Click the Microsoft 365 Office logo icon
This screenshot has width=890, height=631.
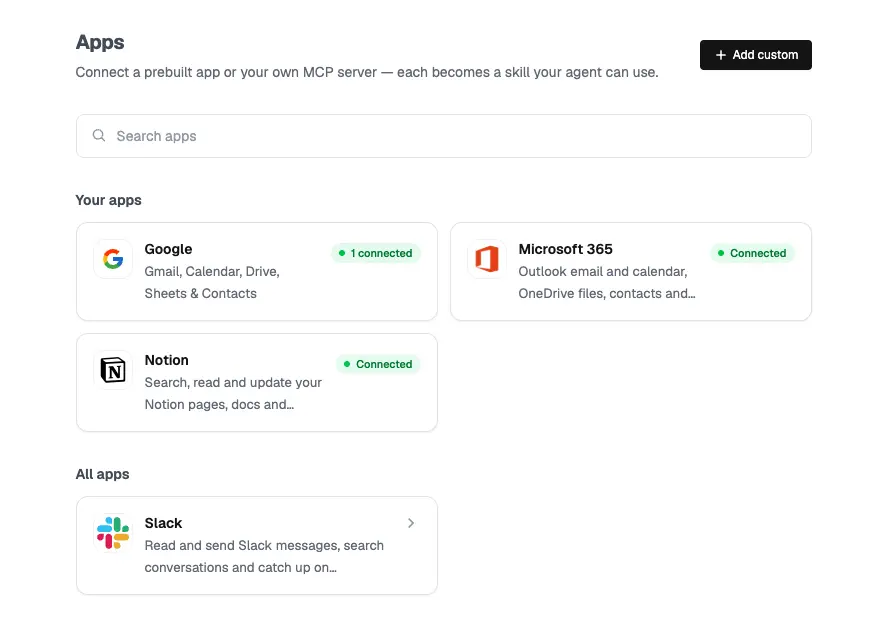tap(487, 259)
